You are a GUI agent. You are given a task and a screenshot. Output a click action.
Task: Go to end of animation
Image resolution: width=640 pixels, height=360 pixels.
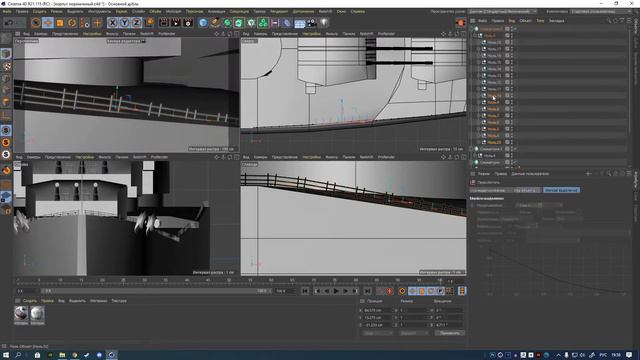tap(367, 291)
